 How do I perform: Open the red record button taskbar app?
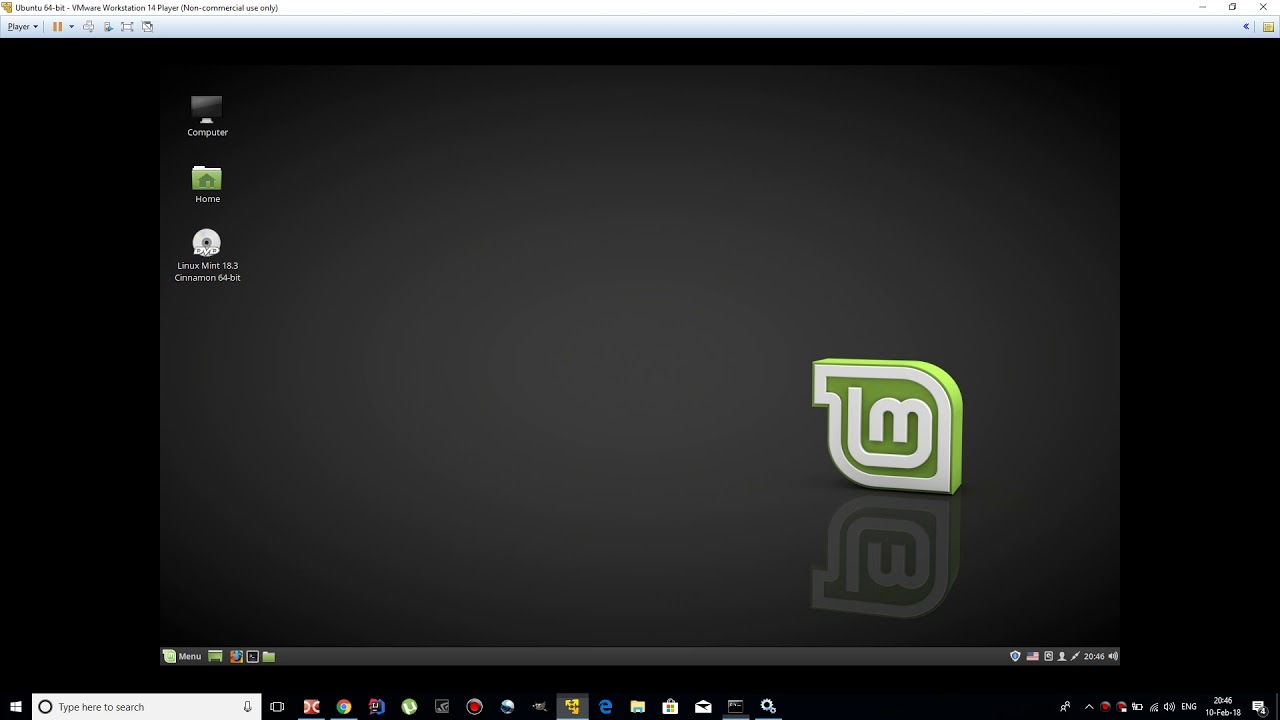click(475, 706)
